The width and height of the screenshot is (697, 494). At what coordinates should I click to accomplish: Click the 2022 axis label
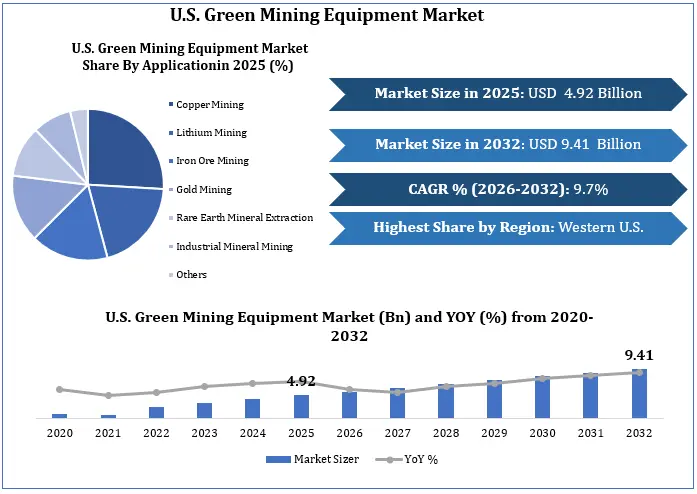pyautogui.click(x=156, y=433)
